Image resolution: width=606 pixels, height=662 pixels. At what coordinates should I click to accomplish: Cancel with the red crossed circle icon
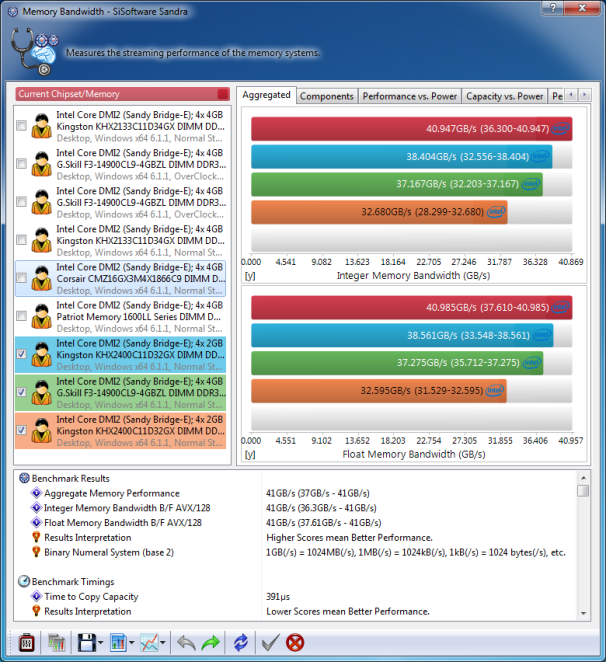tap(295, 643)
